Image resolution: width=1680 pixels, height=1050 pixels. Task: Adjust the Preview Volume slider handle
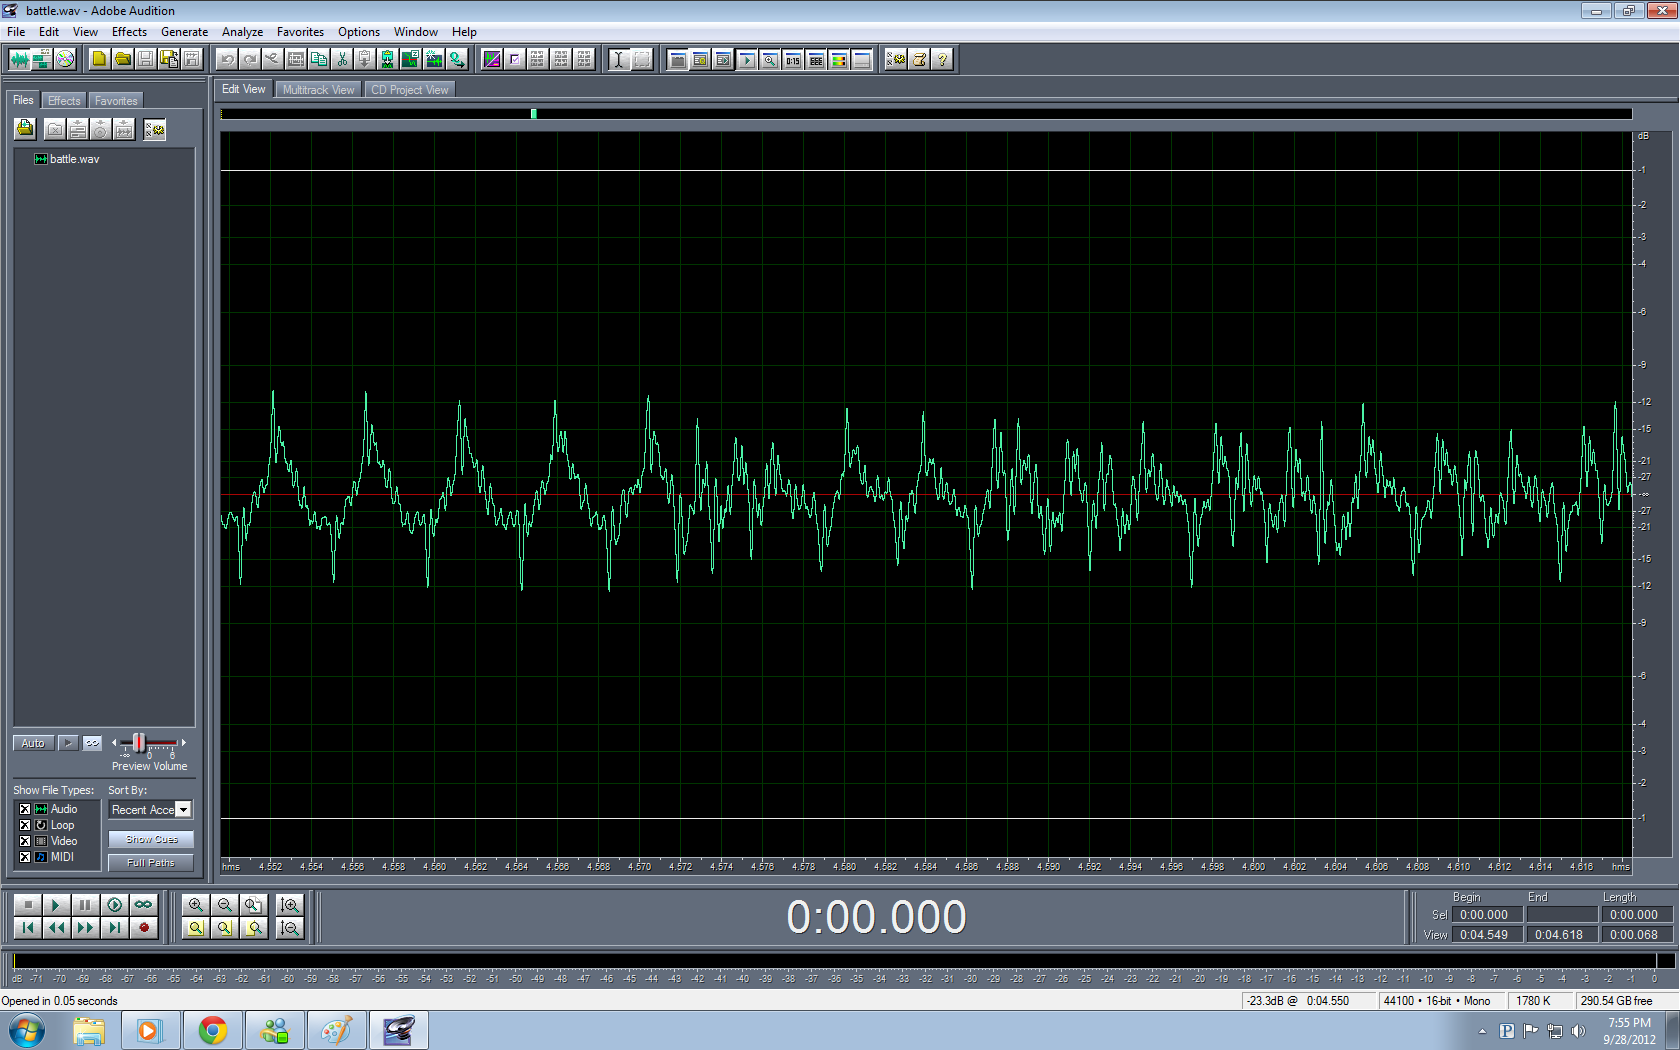139,742
